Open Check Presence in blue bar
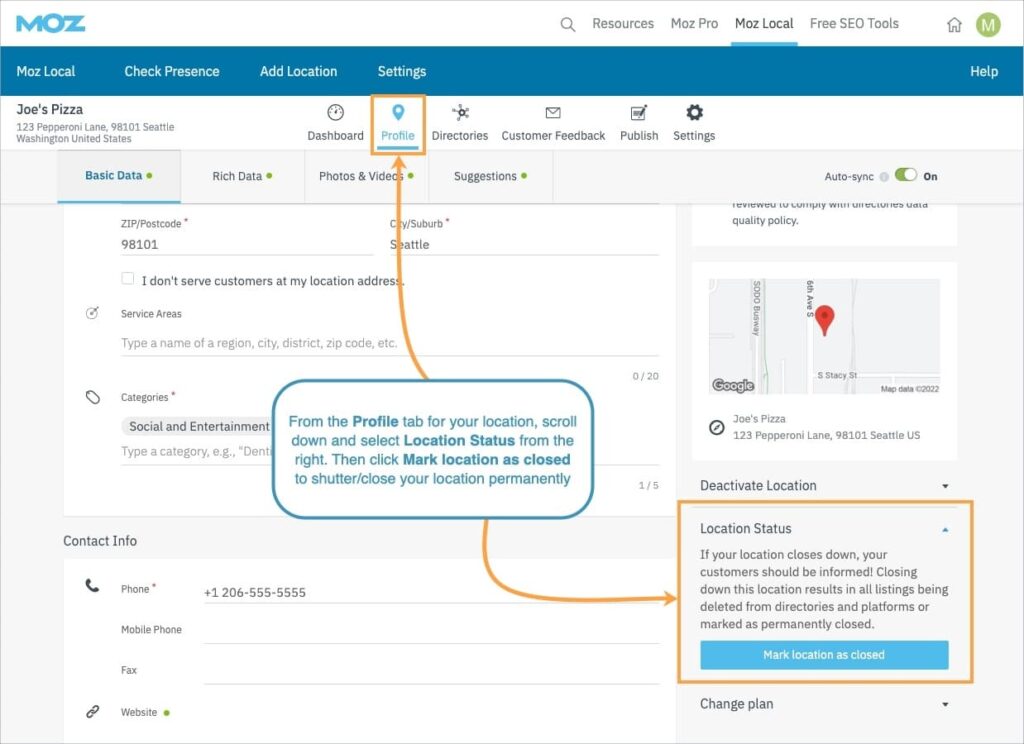 pos(172,71)
